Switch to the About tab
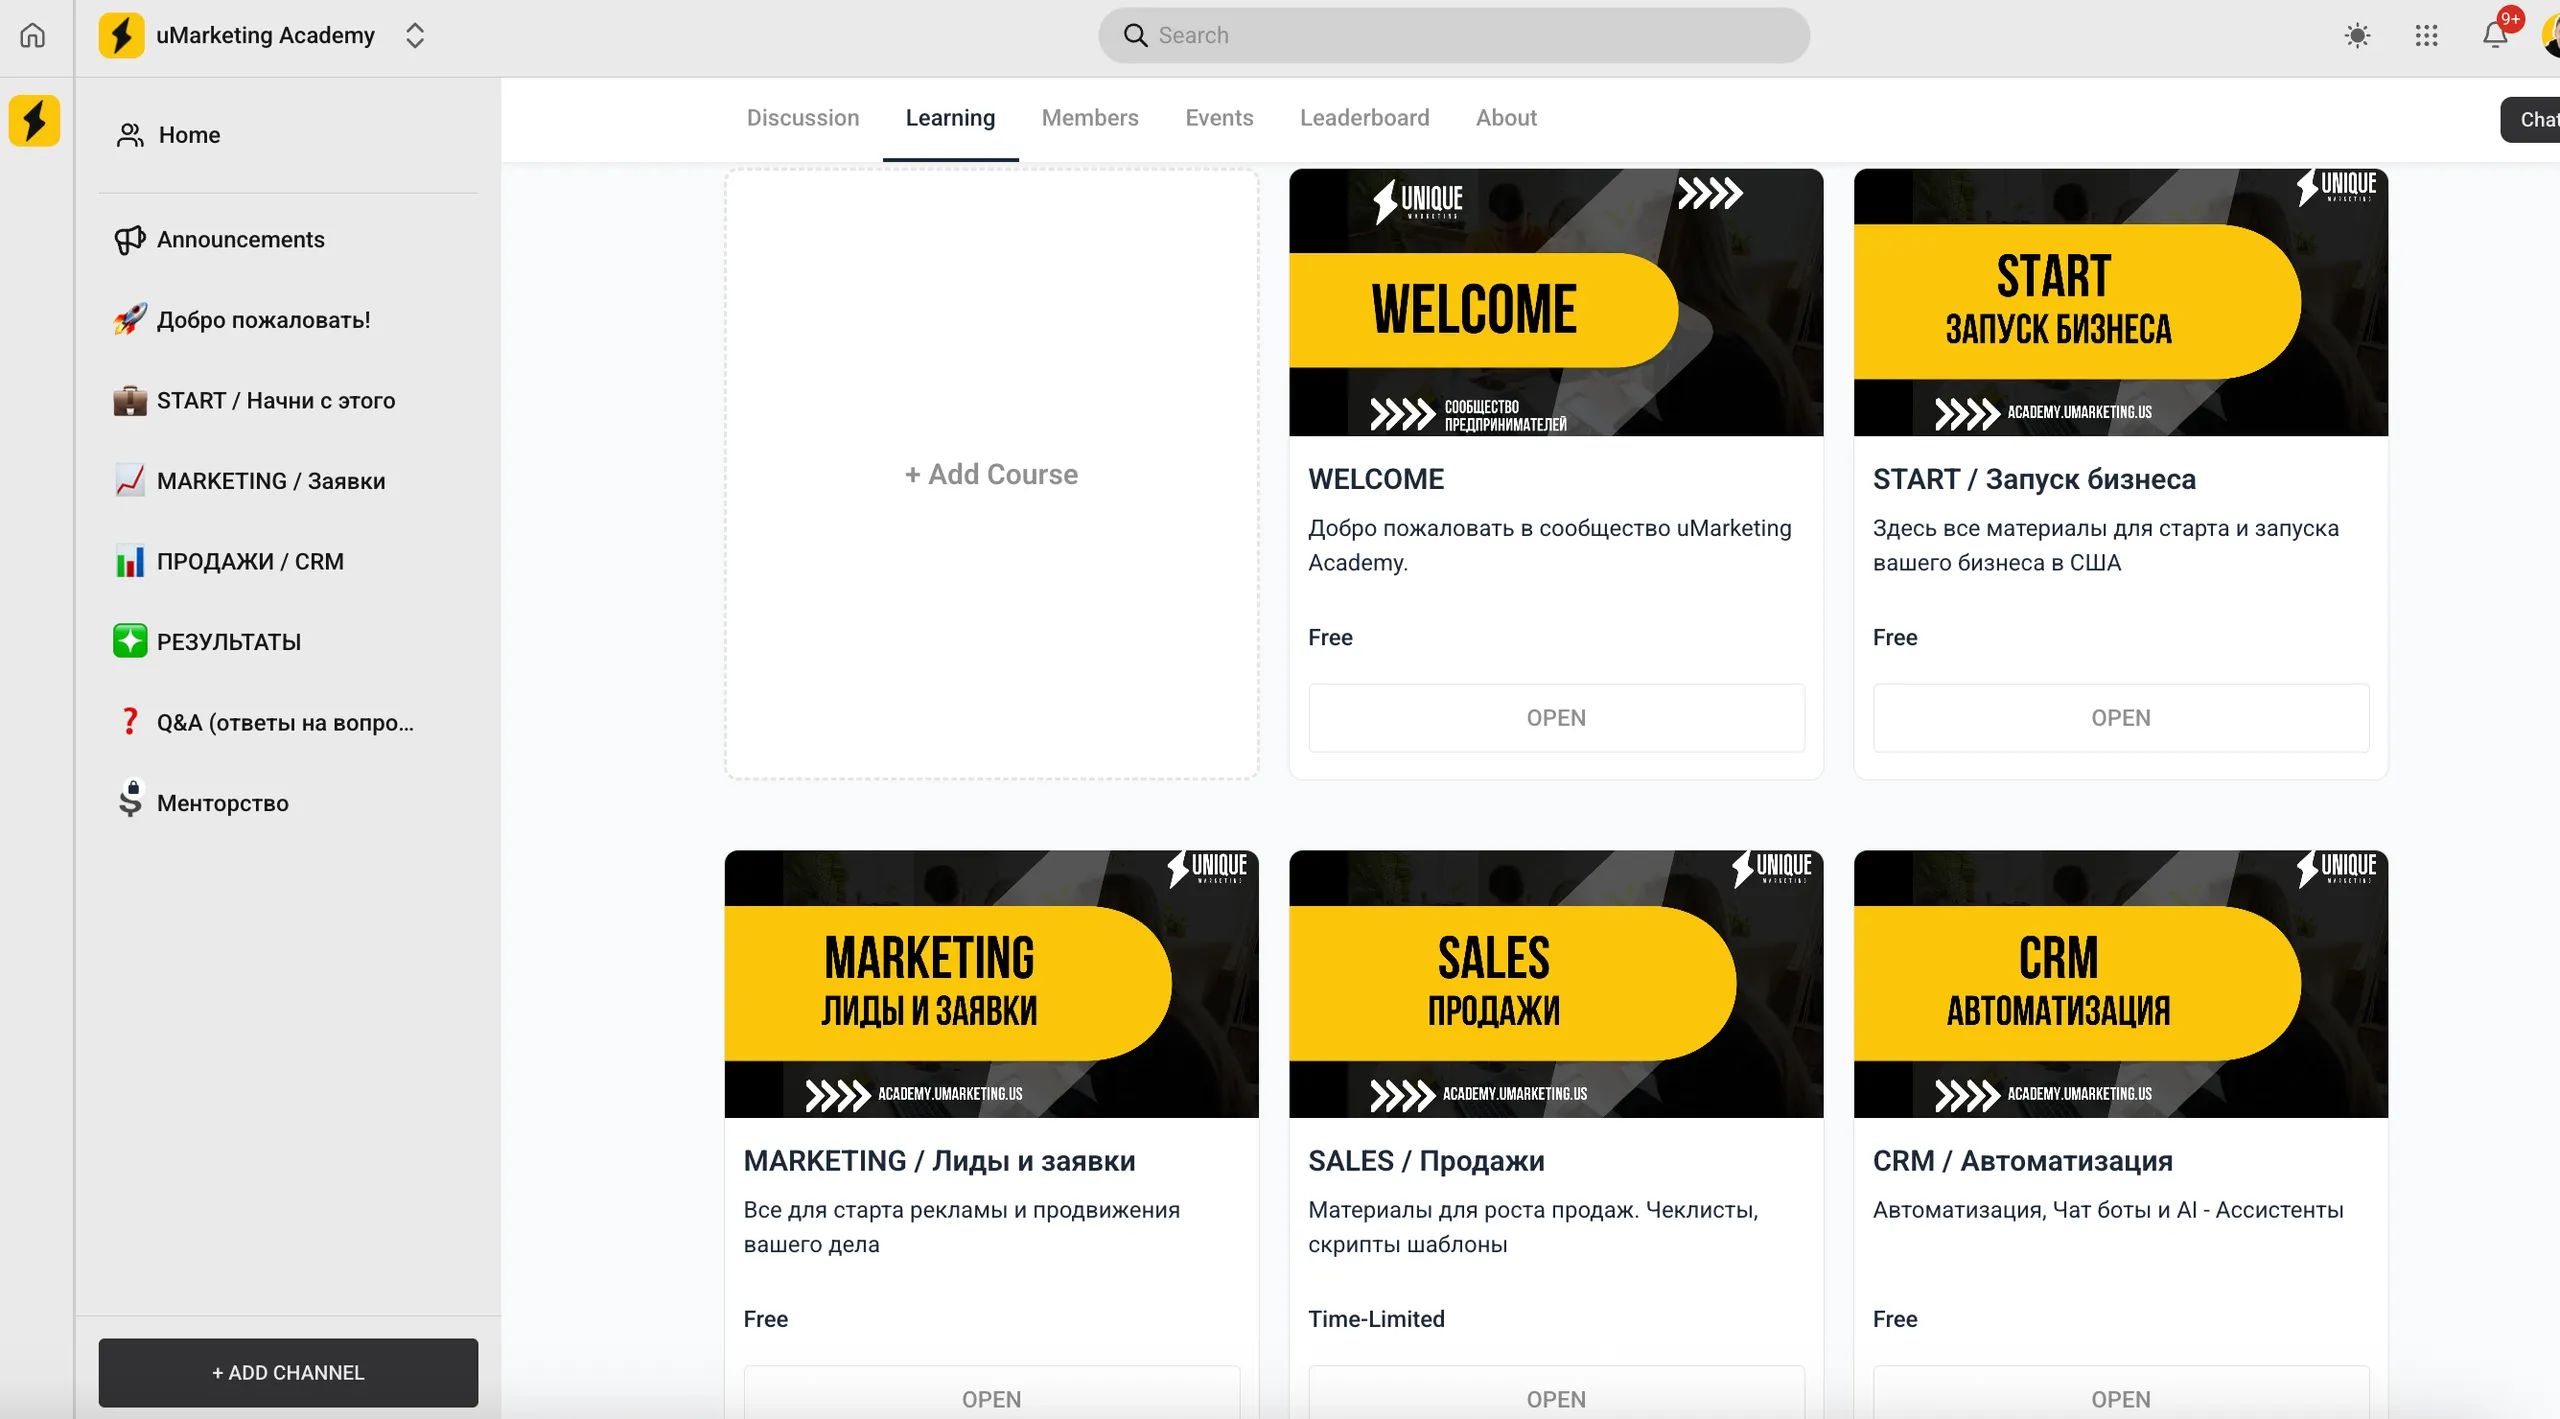This screenshot has width=2560, height=1419. click(1506, 118)
